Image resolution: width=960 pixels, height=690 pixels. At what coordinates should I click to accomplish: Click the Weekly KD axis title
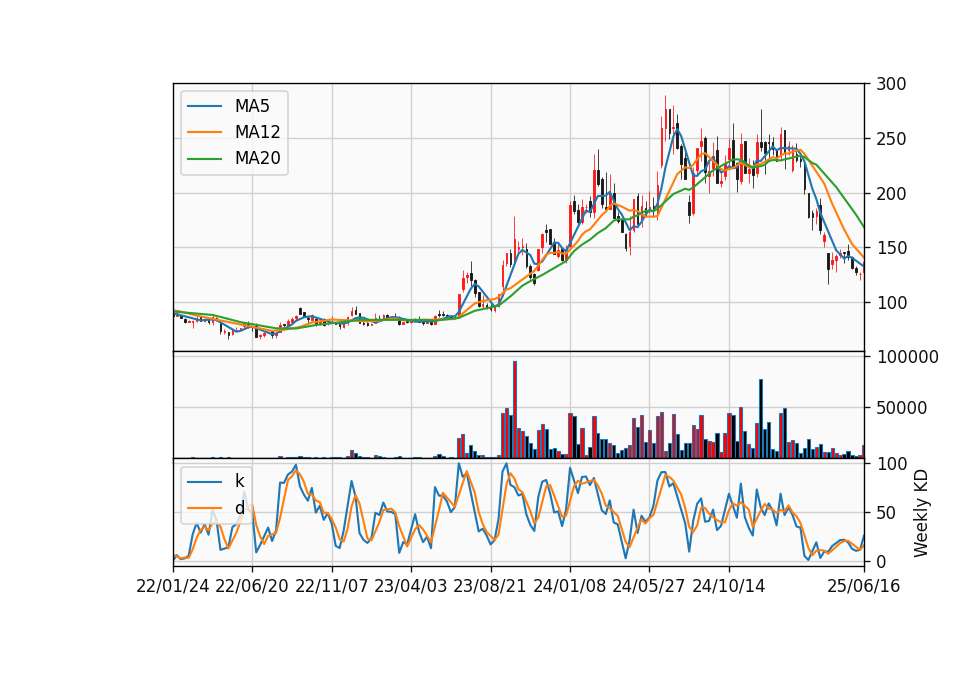921,513
